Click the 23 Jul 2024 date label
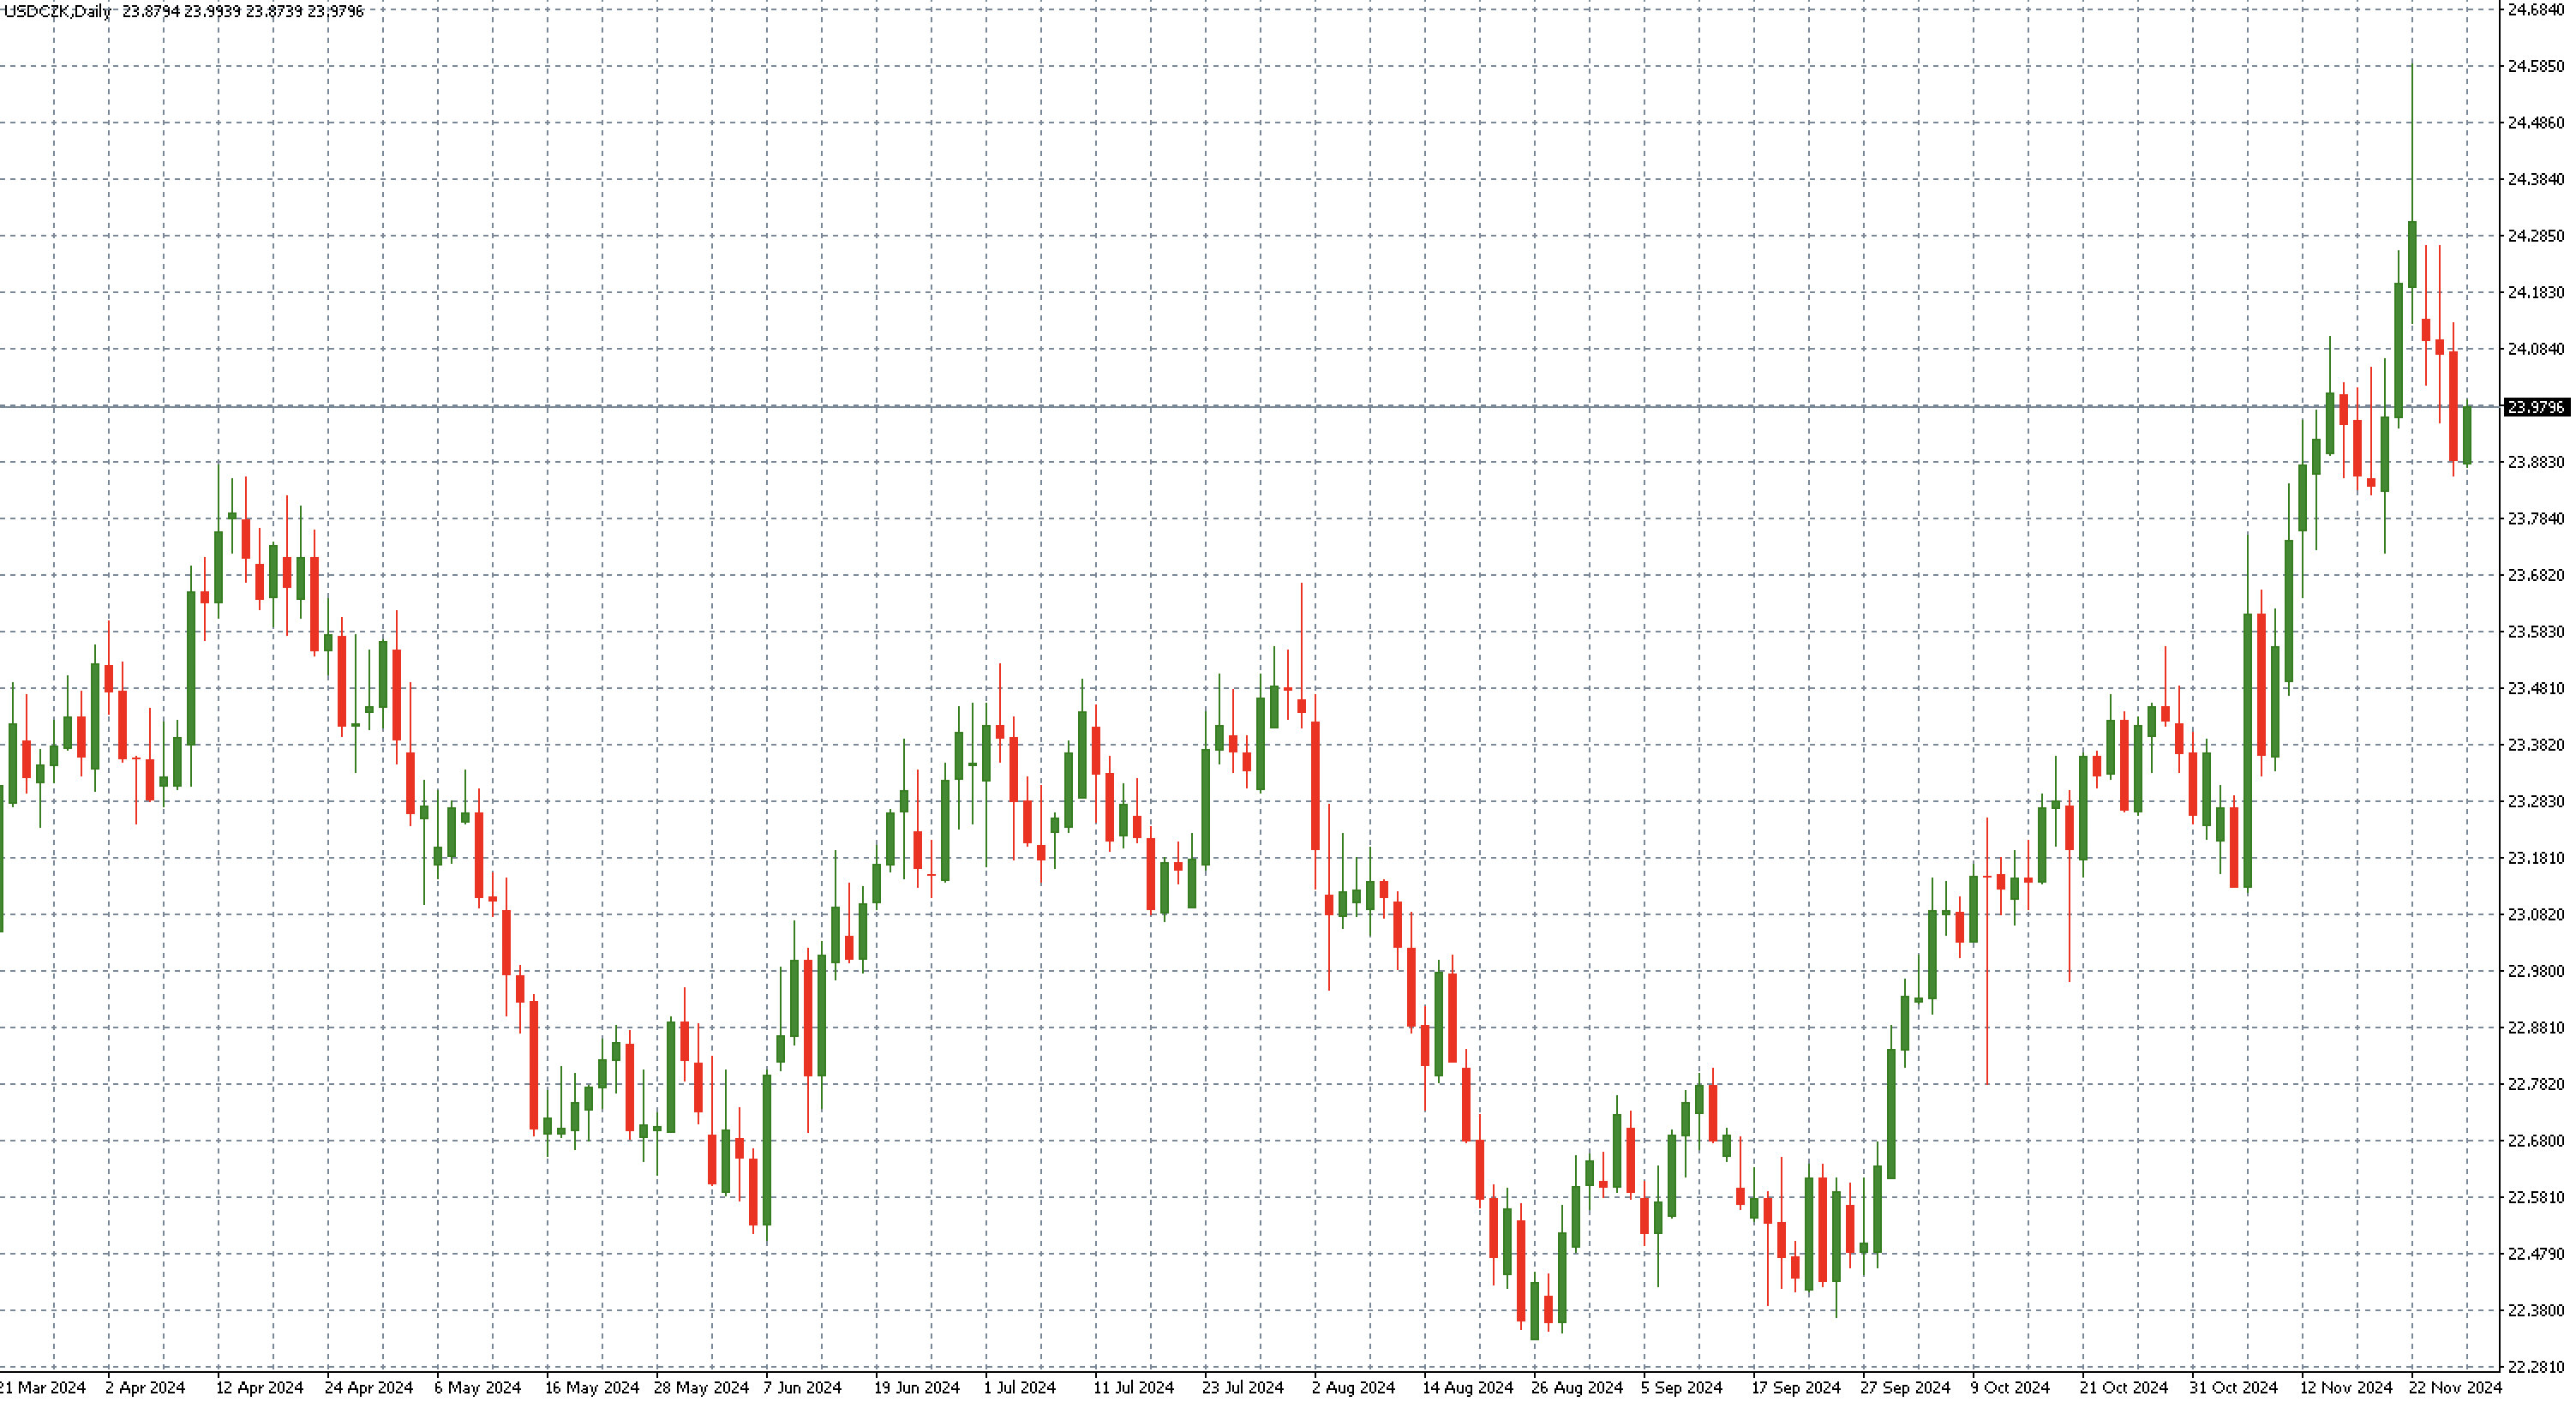This screenshot has height=1402, width=2576. [x=1242, y=1388]
